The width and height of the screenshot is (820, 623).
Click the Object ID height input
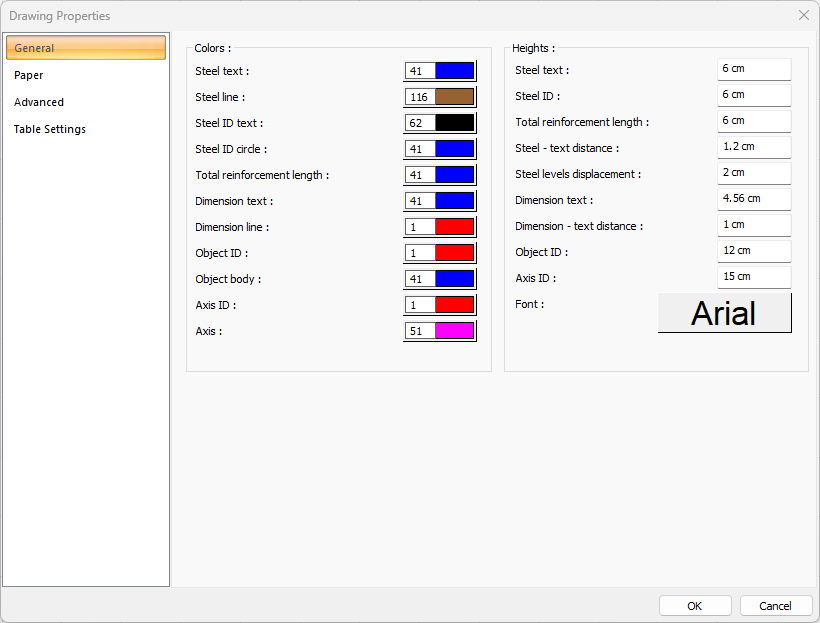[x=754, y=251]
